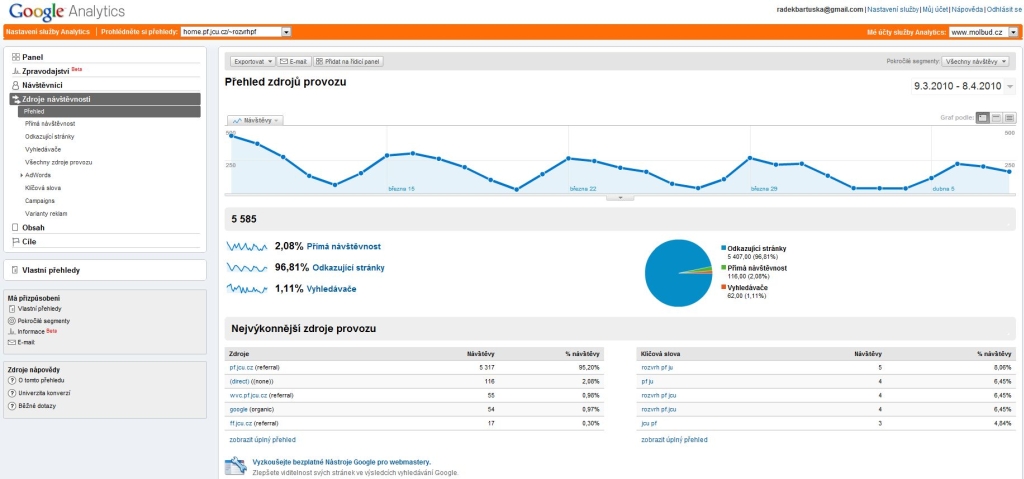
Task: Click the Návštěvníci person icon in sidebar
Action: 15,85
